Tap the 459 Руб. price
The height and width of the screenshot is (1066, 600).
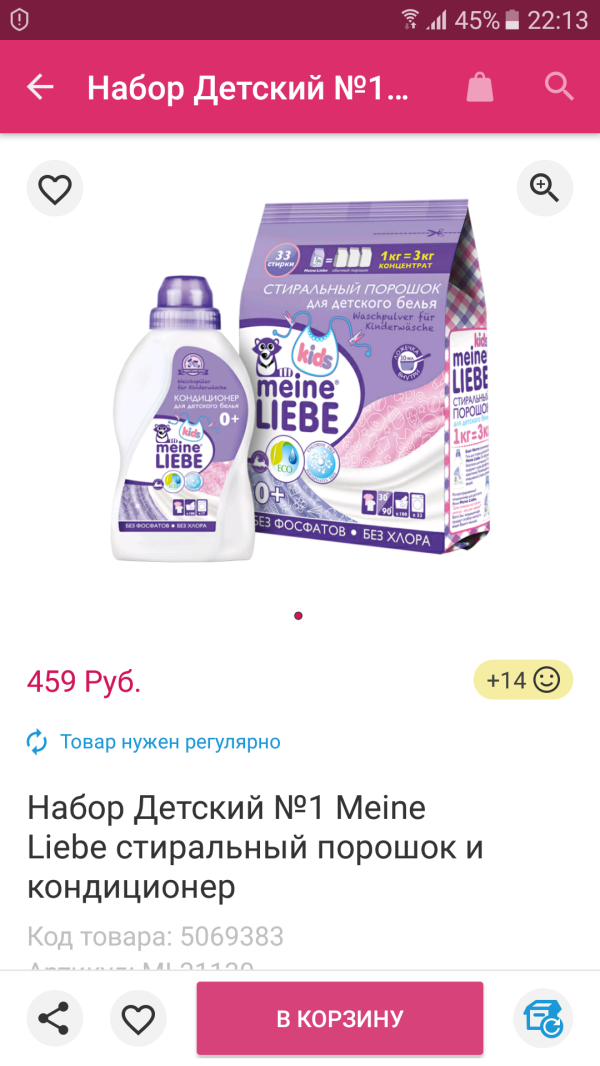[x=84, y=681]
